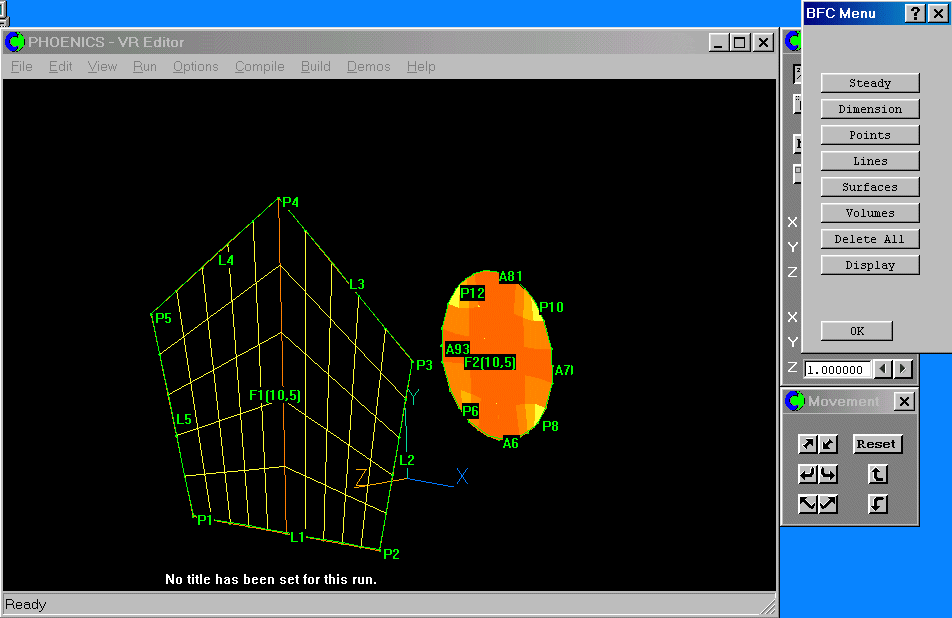Toggle the X axis indicator
The image size is (952, 618).
click(791, 221)
